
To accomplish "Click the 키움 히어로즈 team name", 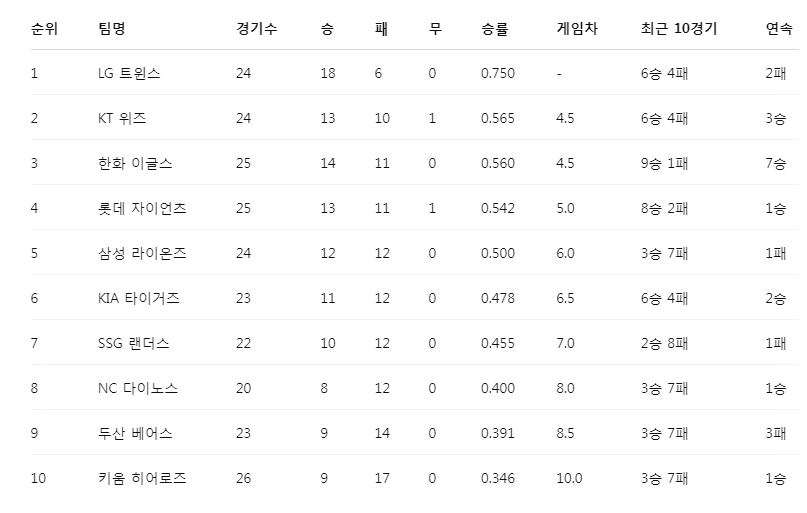I will click(x=142, y=479).
